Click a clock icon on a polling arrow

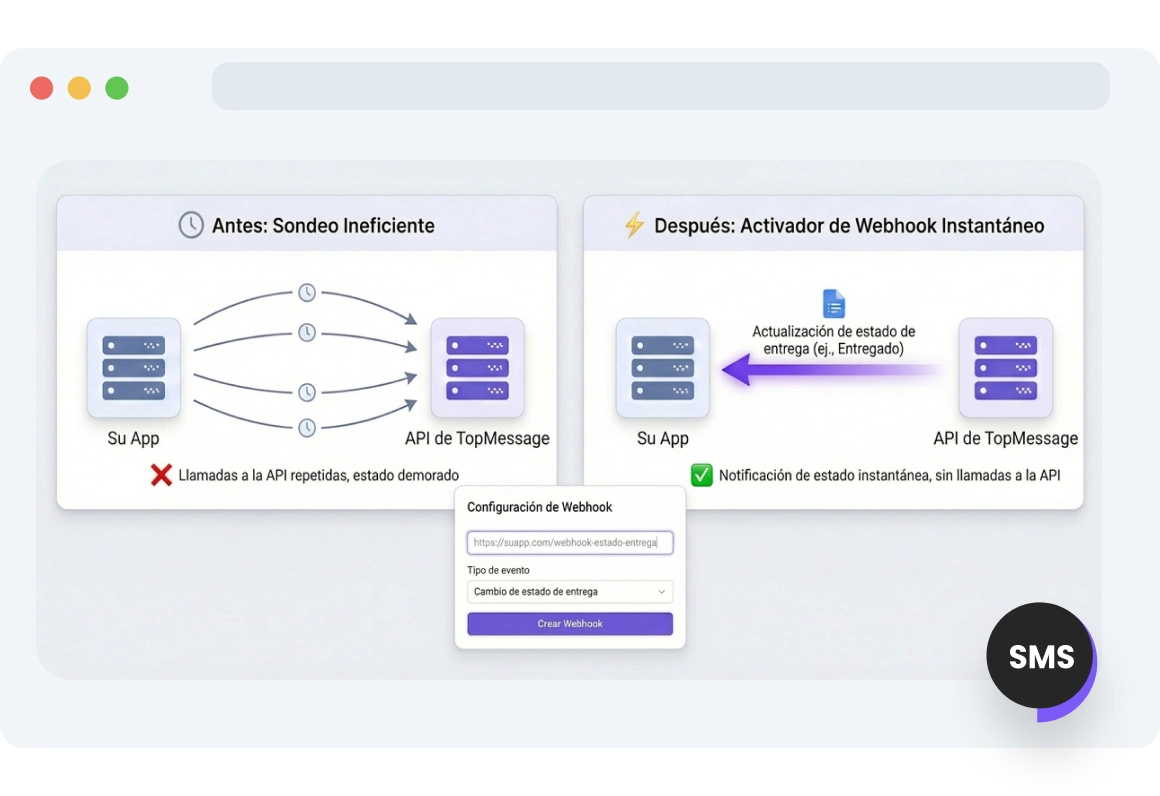coord(307,293)
